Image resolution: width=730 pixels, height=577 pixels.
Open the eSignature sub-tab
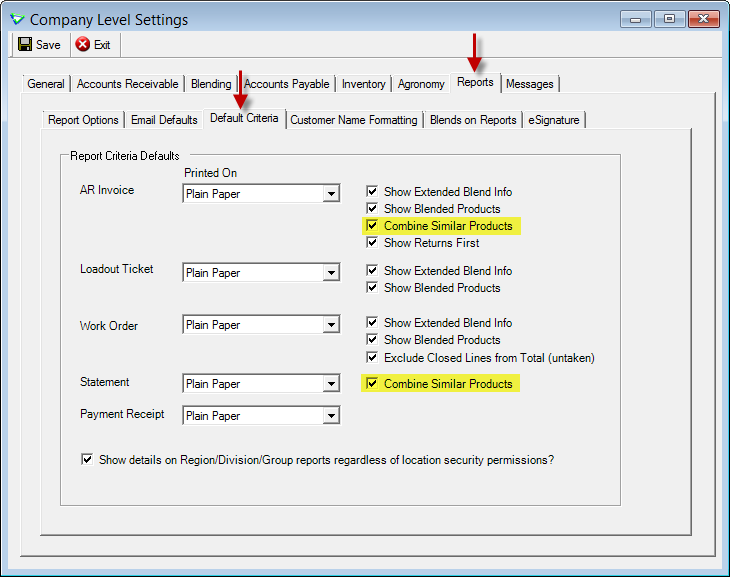554,120
